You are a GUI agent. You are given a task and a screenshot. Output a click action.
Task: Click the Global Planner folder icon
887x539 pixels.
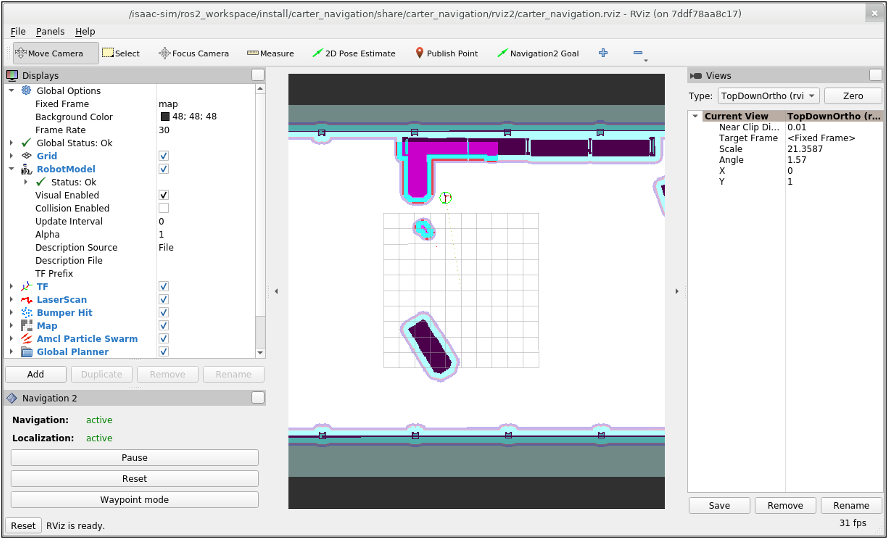click(x=26, y=351)
